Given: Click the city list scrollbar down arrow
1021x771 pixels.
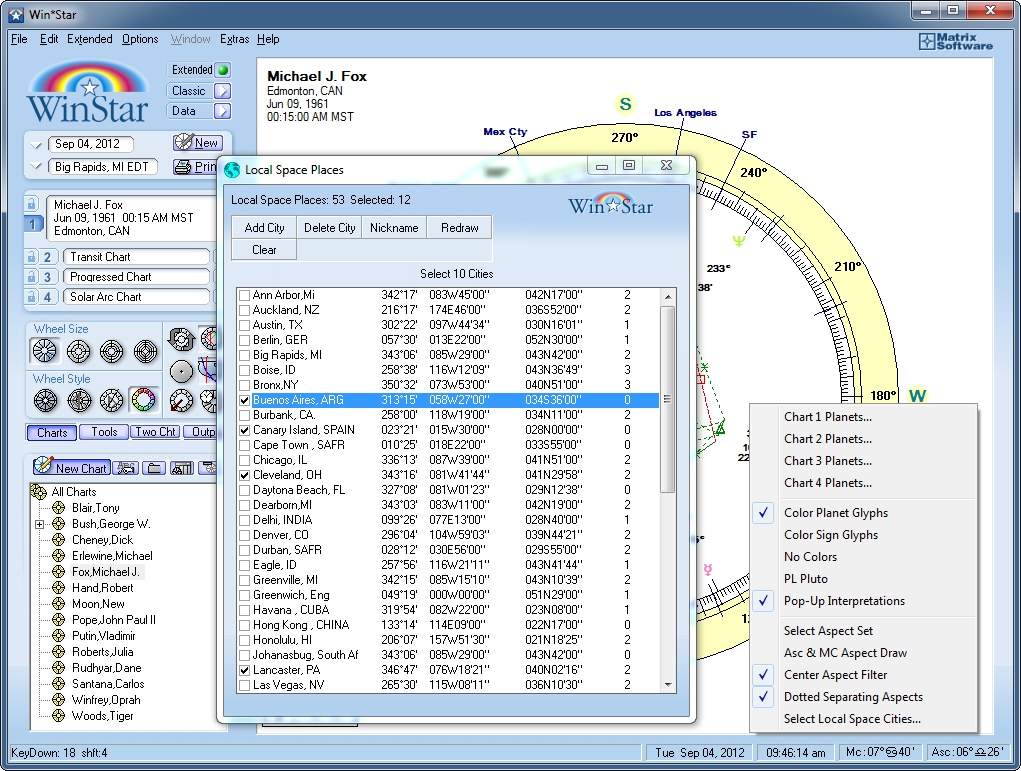Looking at the screenshot, I should 667,684.
